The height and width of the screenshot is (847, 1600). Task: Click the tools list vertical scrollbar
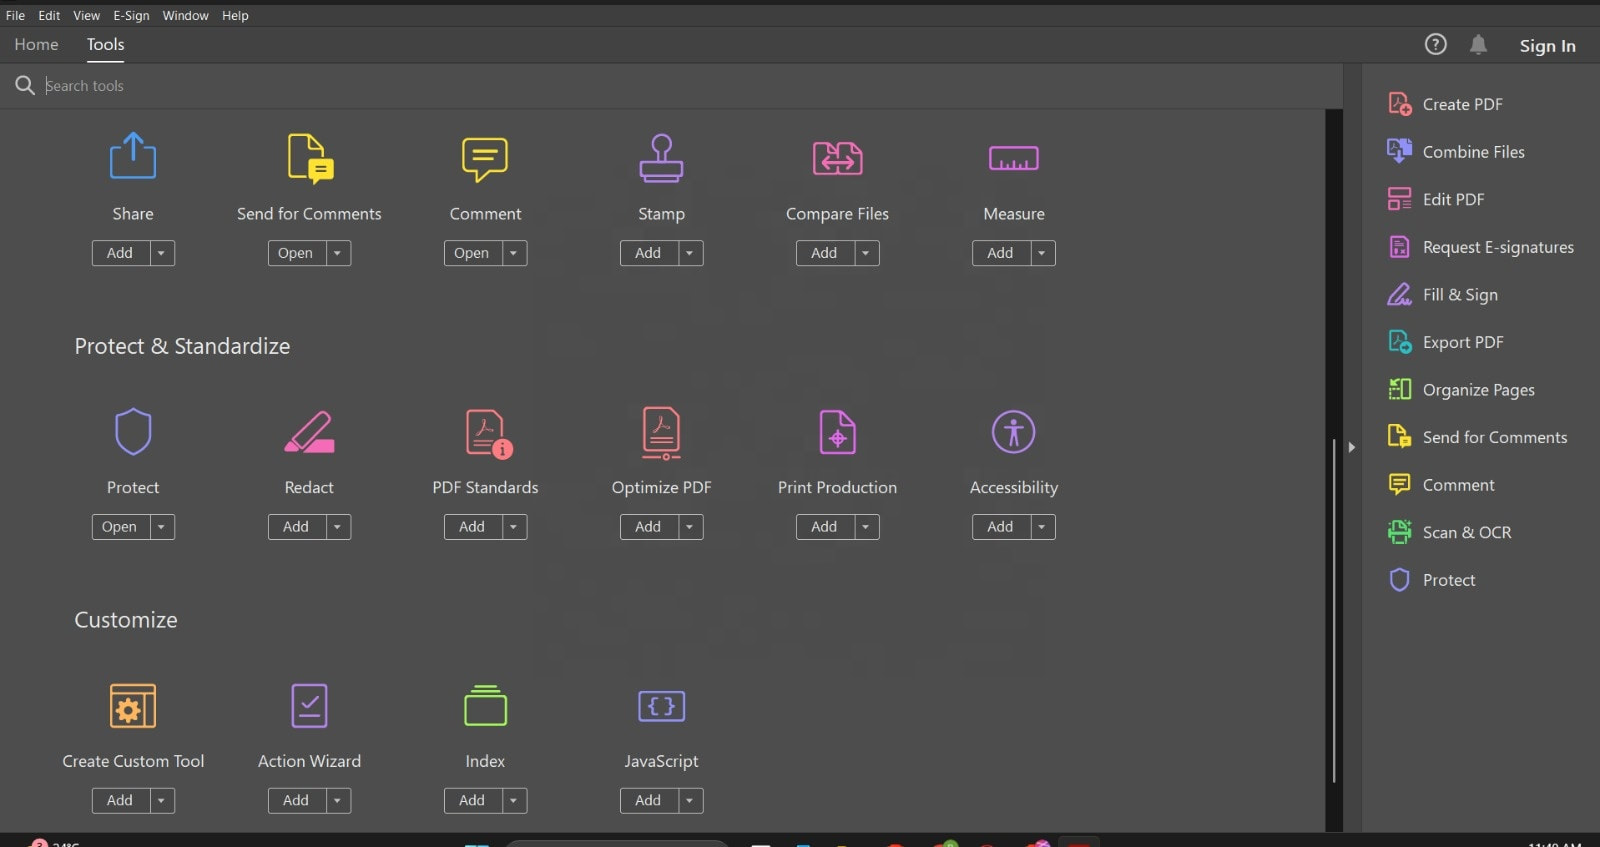pos(1334,610)
